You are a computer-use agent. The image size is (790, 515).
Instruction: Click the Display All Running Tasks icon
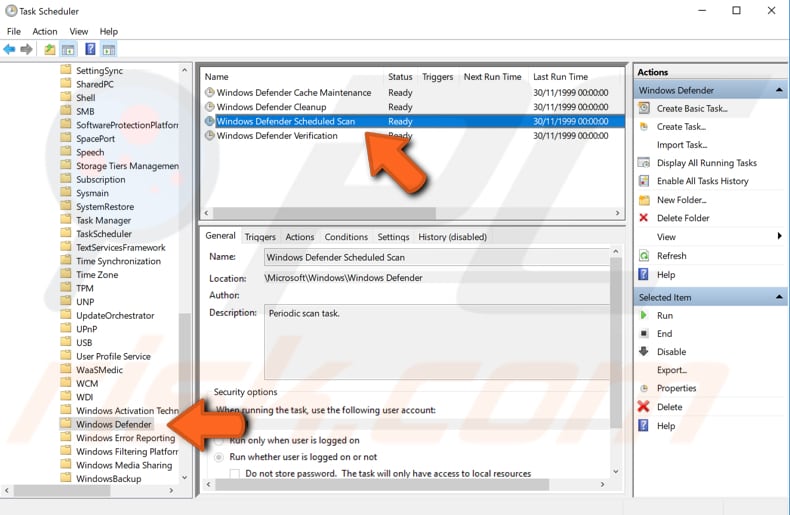coord(644,163)
